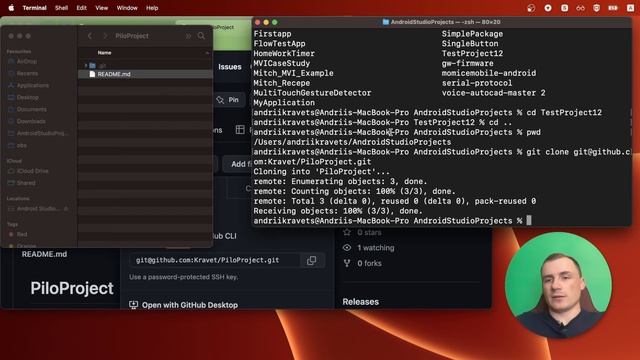Viewport: 640px width, 360px height.
Task: Open the Edit menu
Action: (81, 8)
